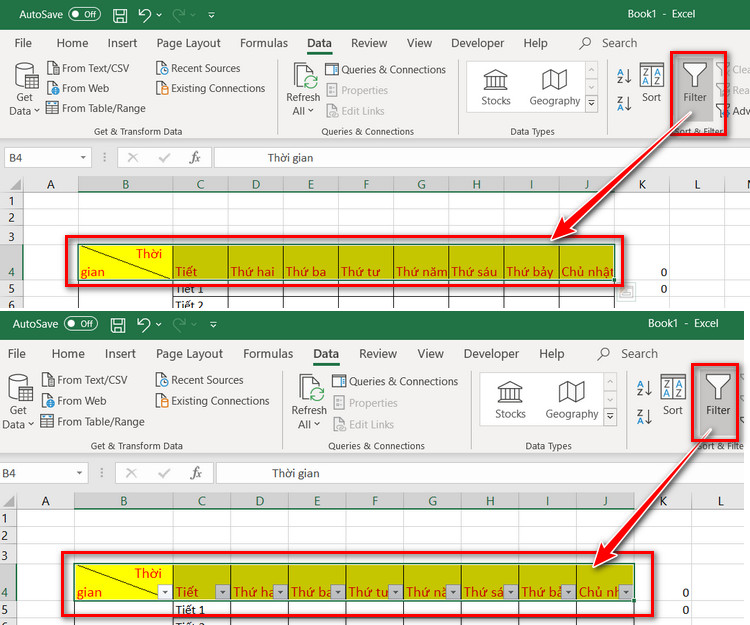Select the Stocks data type in the upper ribbon
This screenshot has width=750, height=625.
pyautogui.click(x=496, y=87)
